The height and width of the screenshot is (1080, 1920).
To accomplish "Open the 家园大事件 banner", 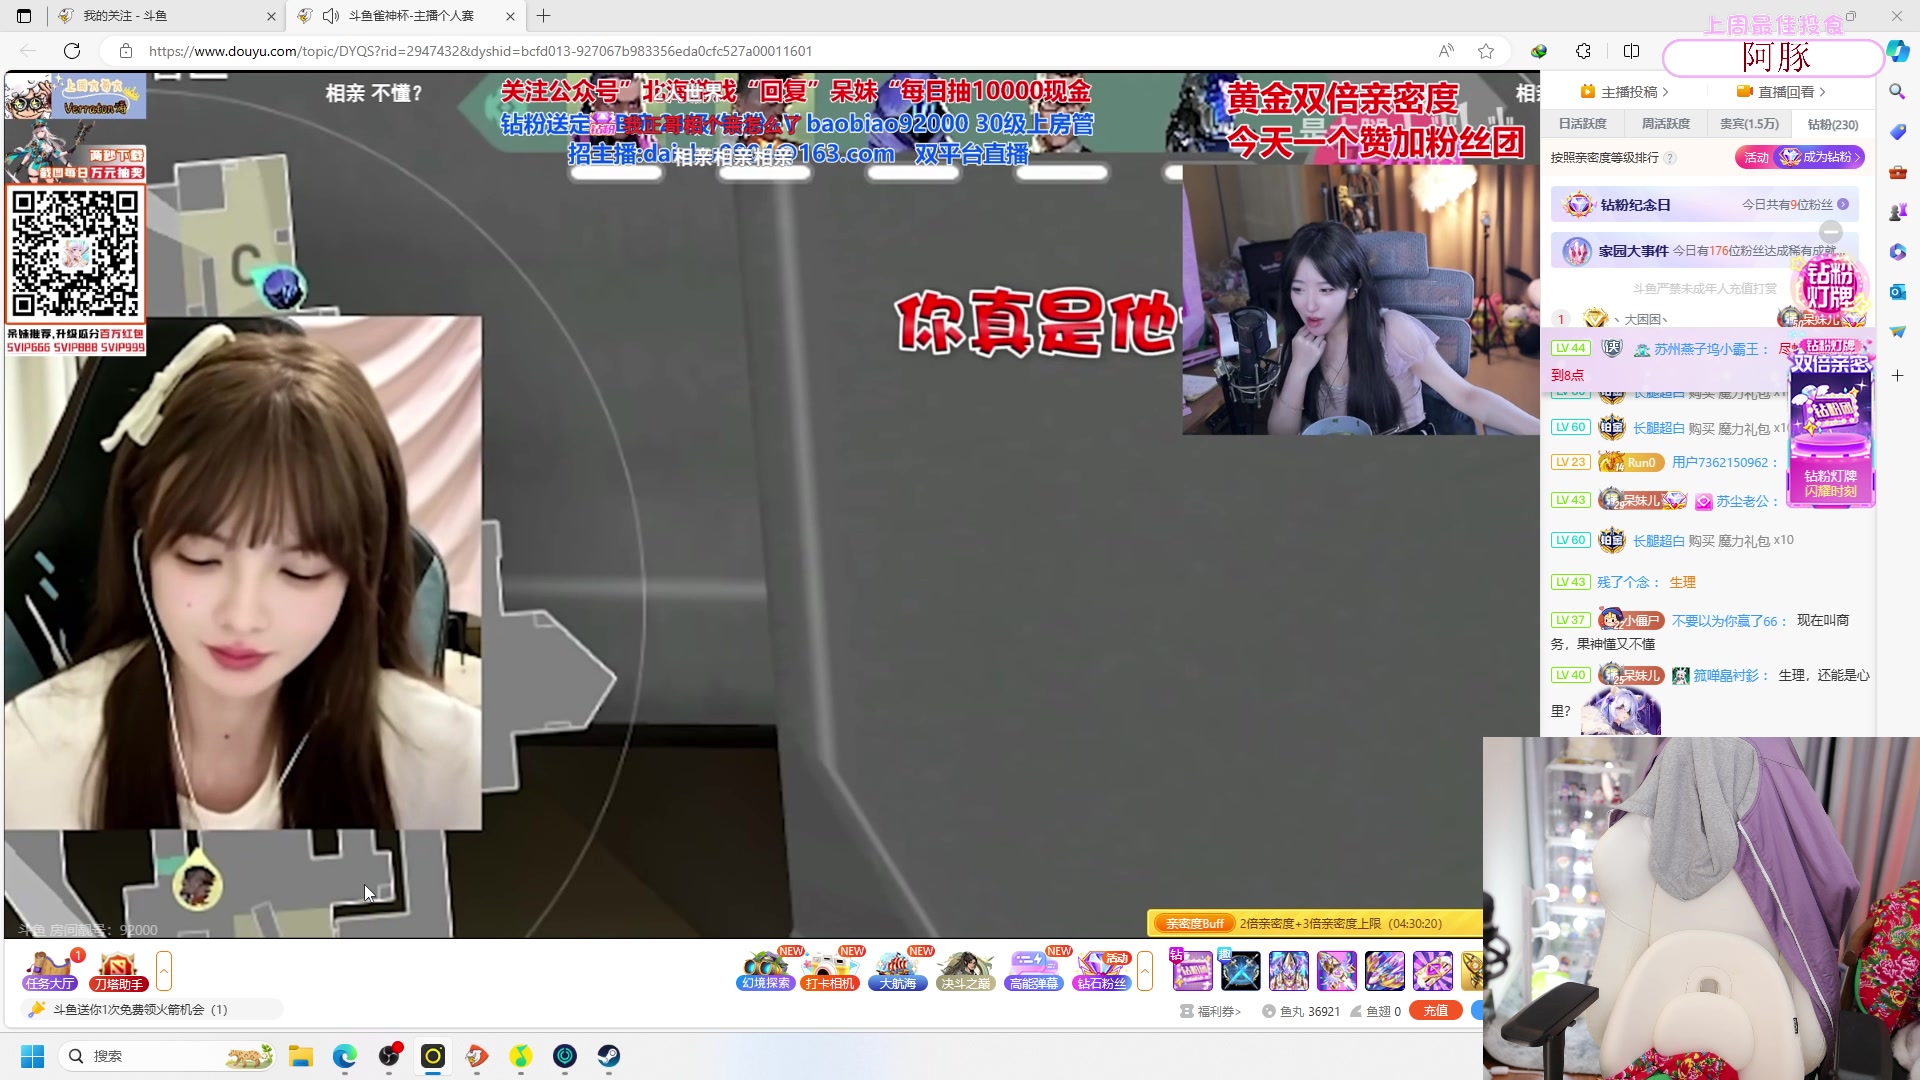I will 1704,251.
